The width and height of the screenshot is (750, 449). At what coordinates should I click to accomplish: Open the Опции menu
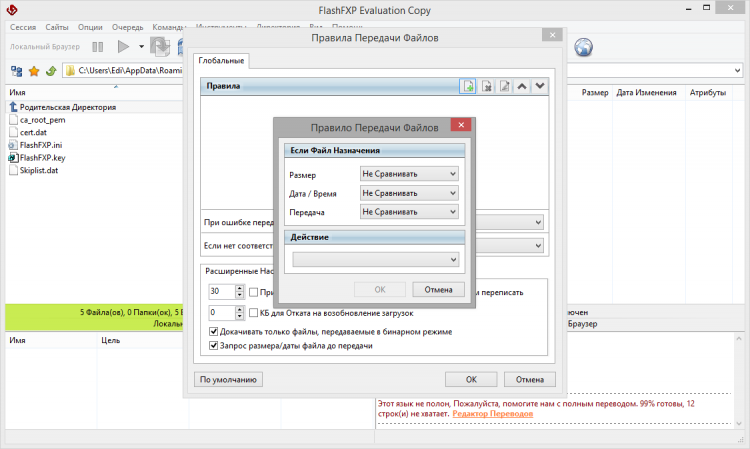point(90,27)
